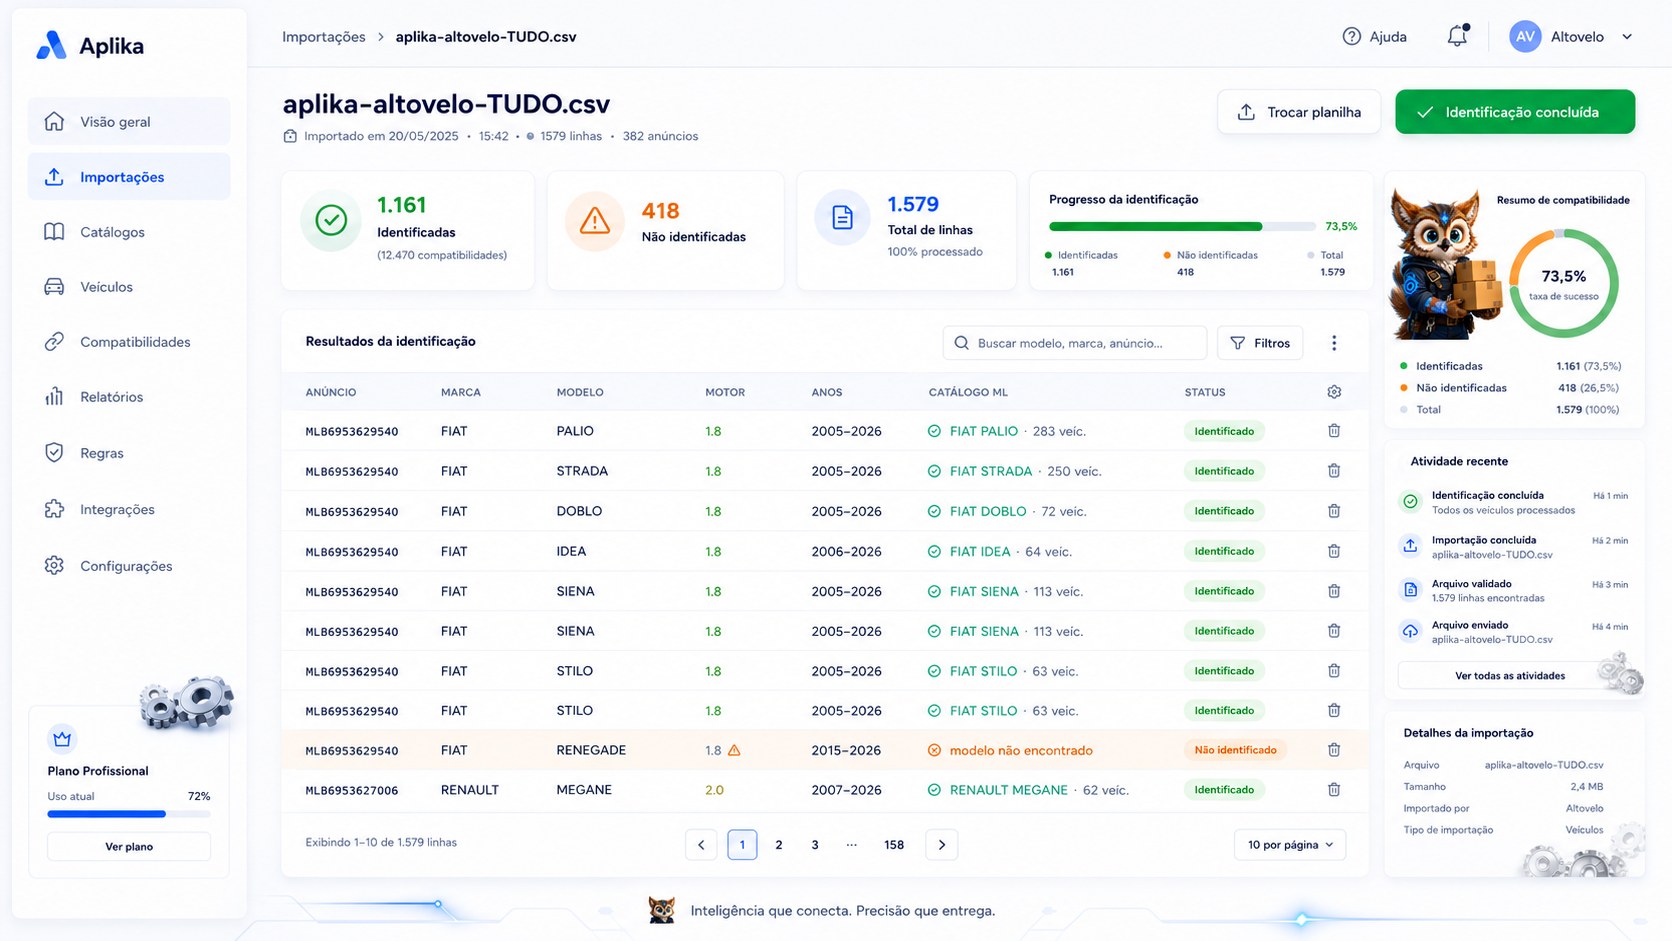Open Regras in the sidebar
Viewport: 1672px width, 941px height.
[x=129, y=453]
